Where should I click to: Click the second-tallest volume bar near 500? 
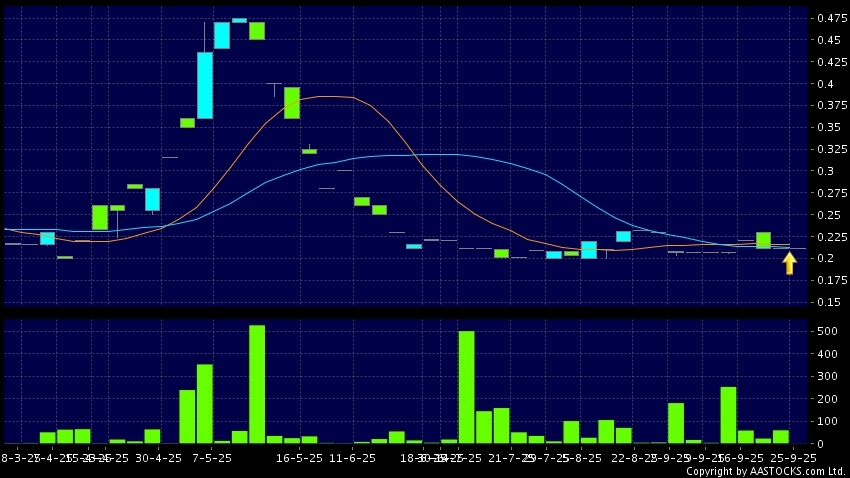(466, 387)
